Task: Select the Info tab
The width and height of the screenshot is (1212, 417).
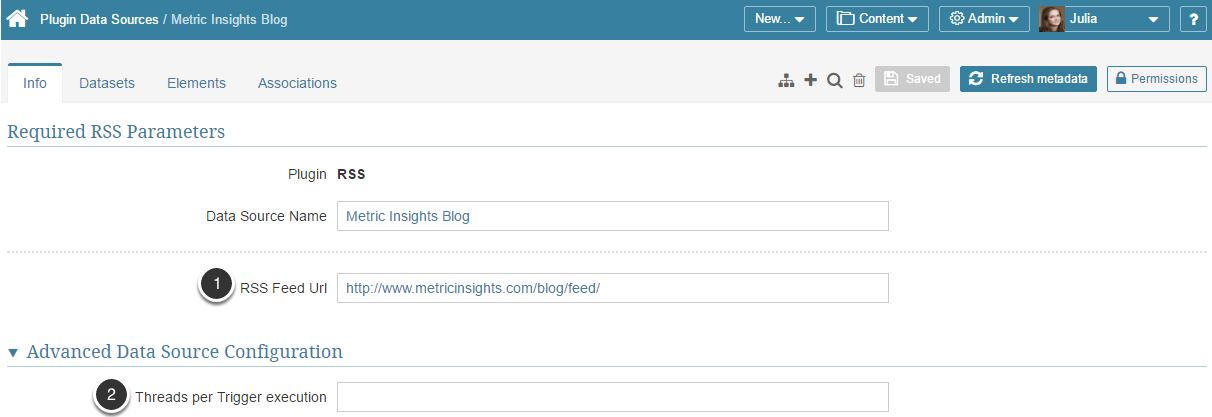Action: click(35, 83)
